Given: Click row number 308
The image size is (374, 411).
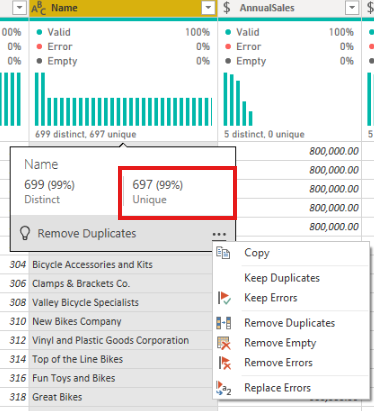Looking at the screenshot, I should pyautogui.click(x=17, y=303).
